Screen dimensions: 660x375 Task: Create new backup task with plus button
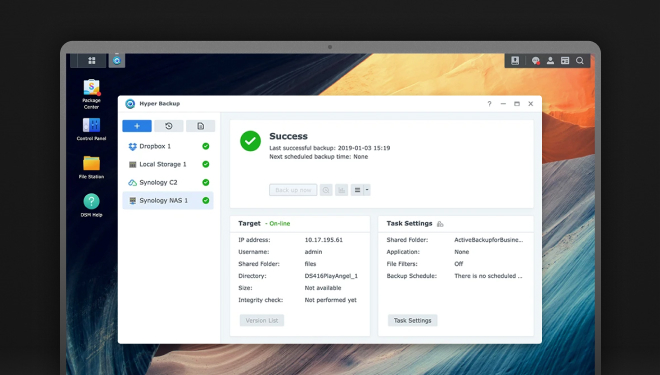tap(137, 126)
